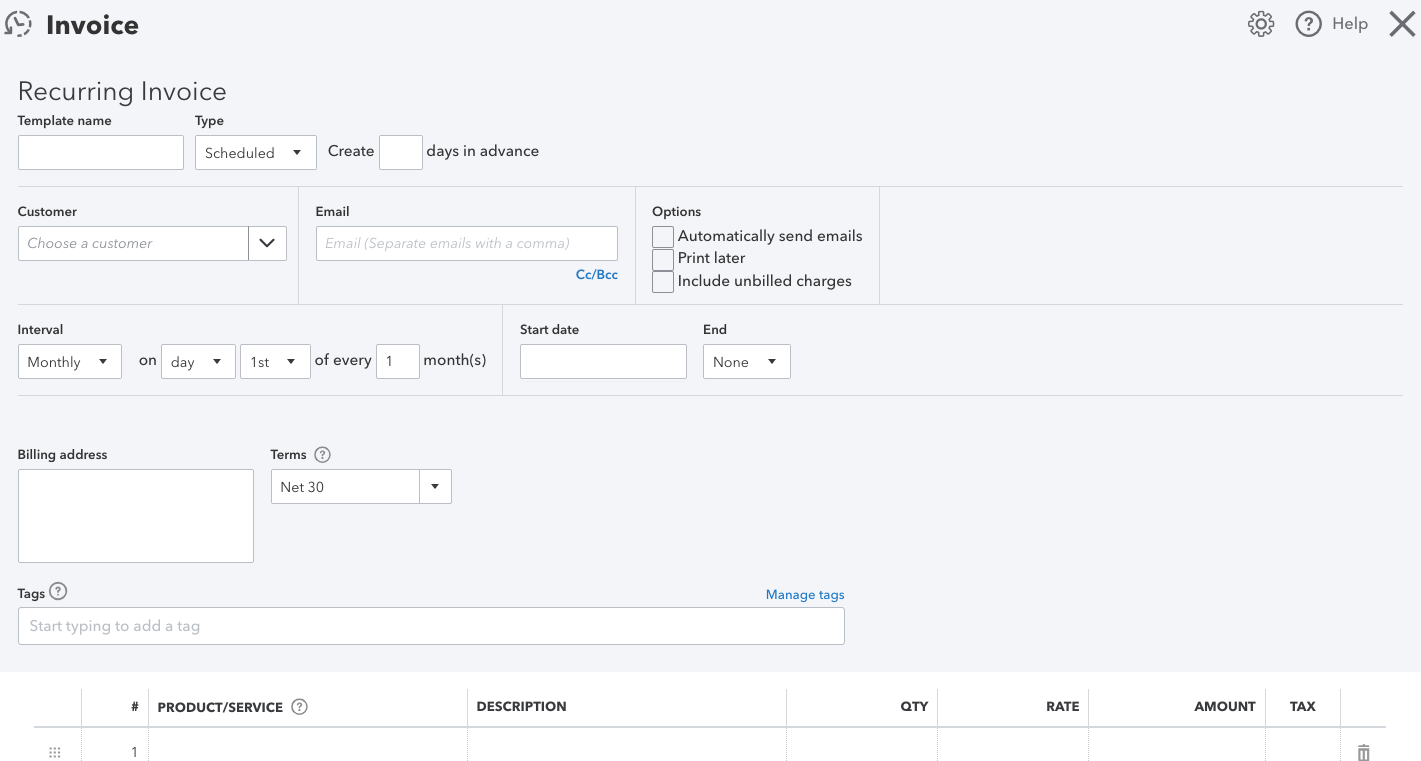Click the days in advance field
1421x761 pixels.
[x=401, y=152]
